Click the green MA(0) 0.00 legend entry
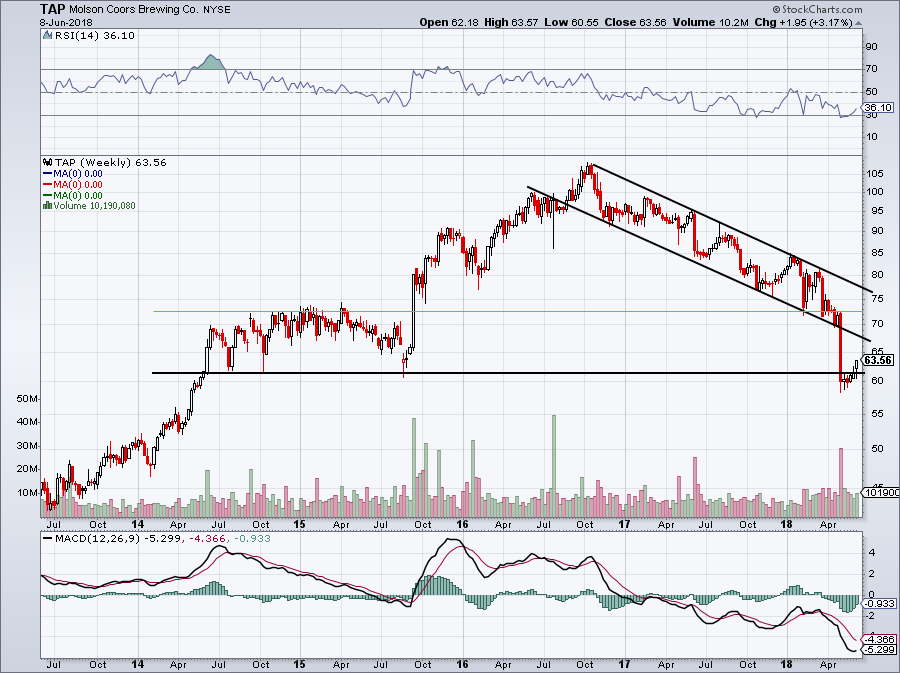This screenshot has height=673, width=900. coord(73,196)
